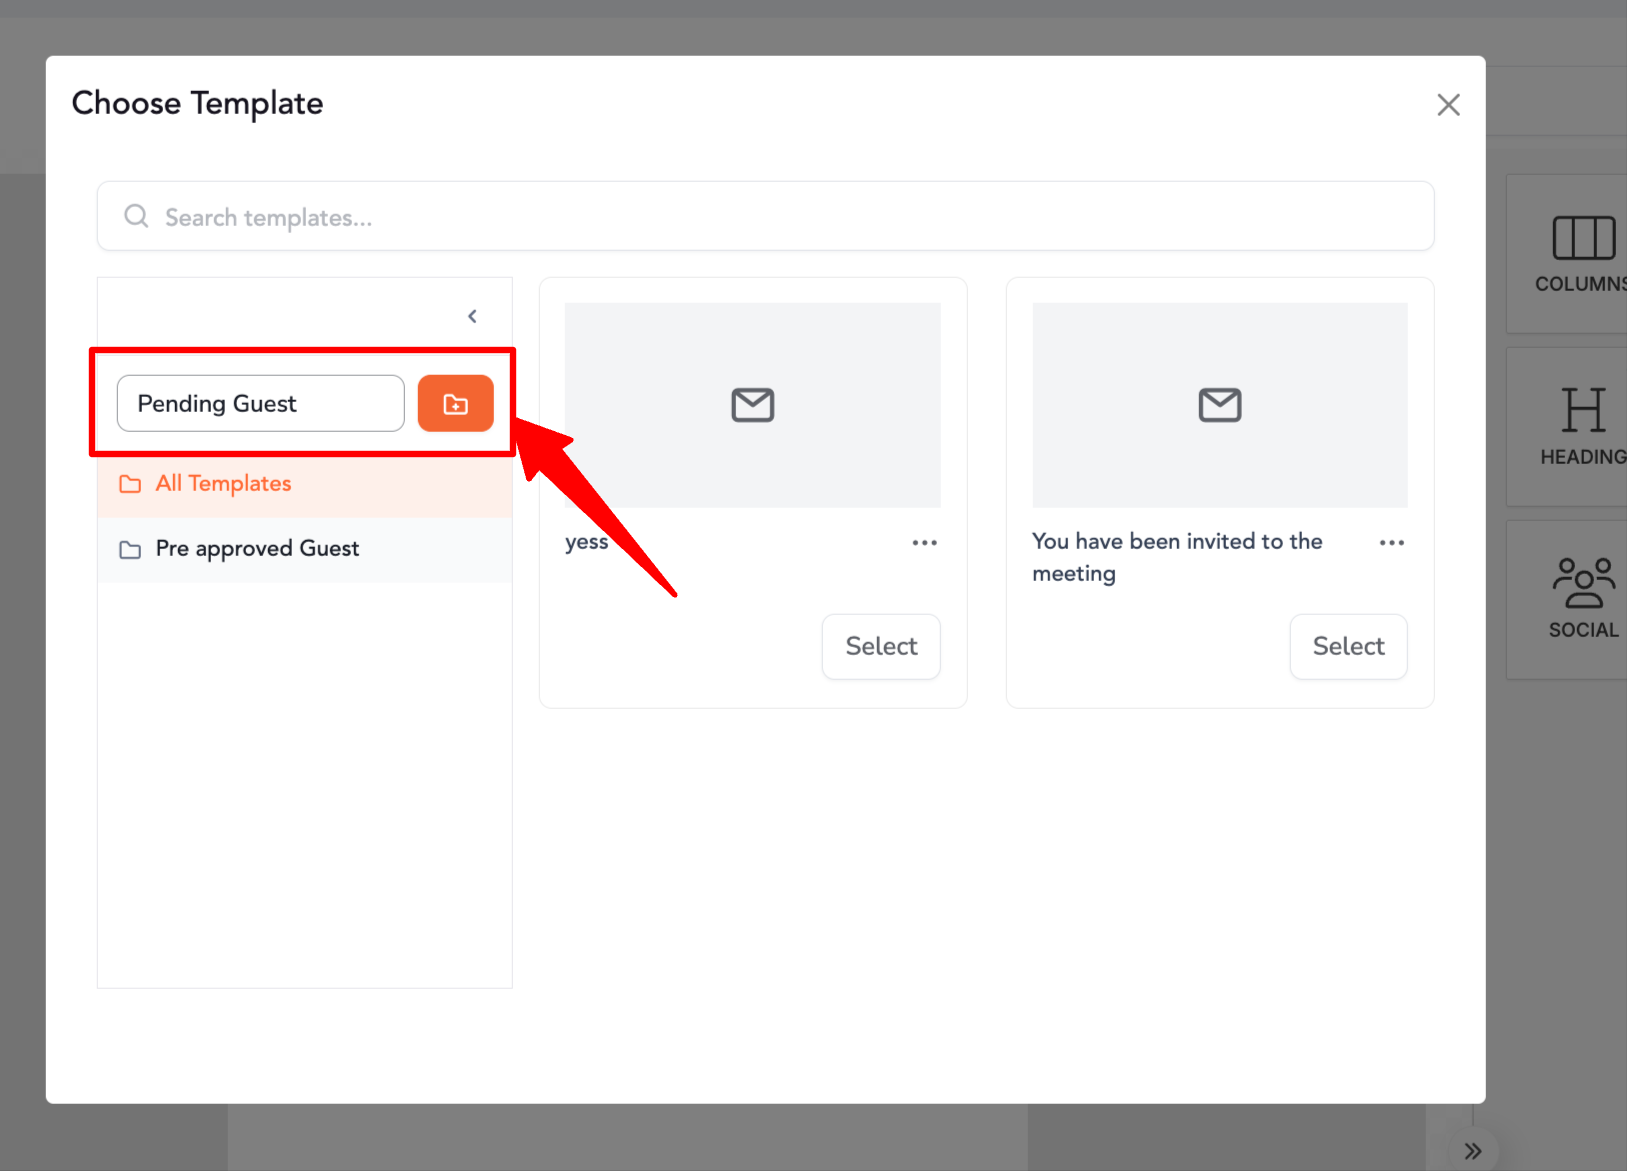1627x1171 pixels.
Task: Click the meeting invite template thumbnail
Action: (1219, 405)
